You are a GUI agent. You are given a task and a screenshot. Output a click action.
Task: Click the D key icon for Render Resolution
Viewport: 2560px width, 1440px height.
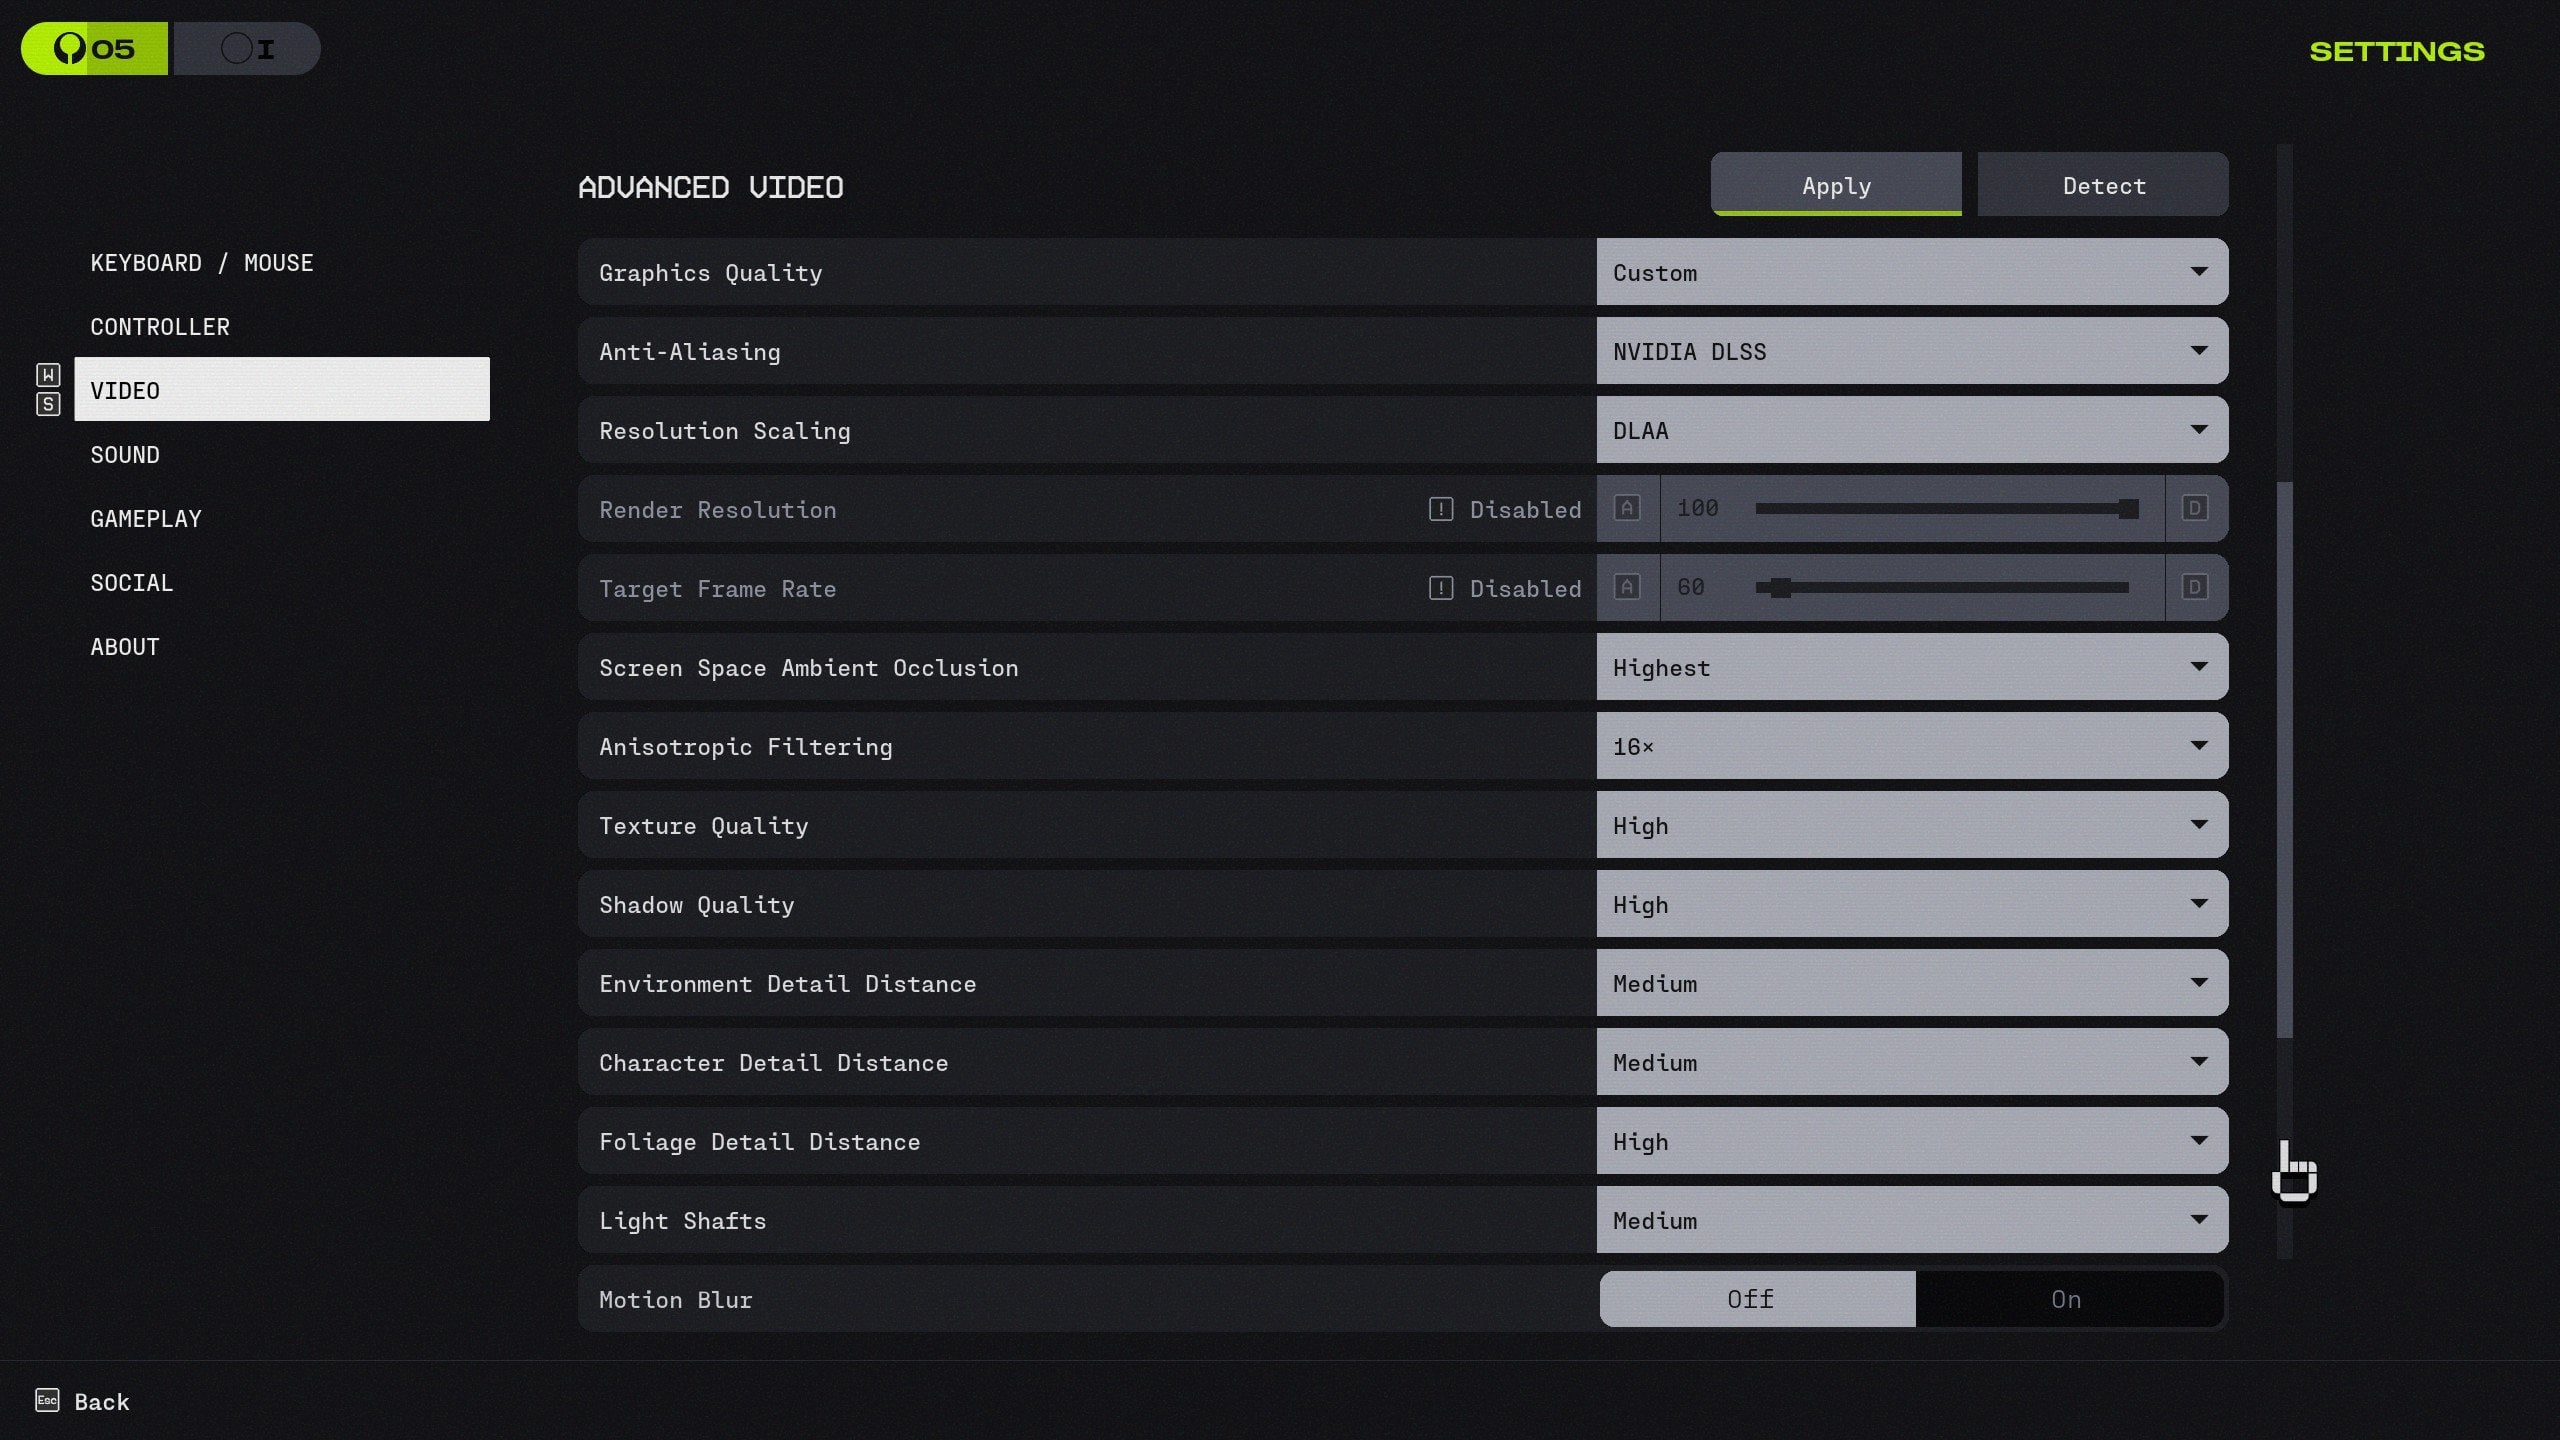(2194, 508)
